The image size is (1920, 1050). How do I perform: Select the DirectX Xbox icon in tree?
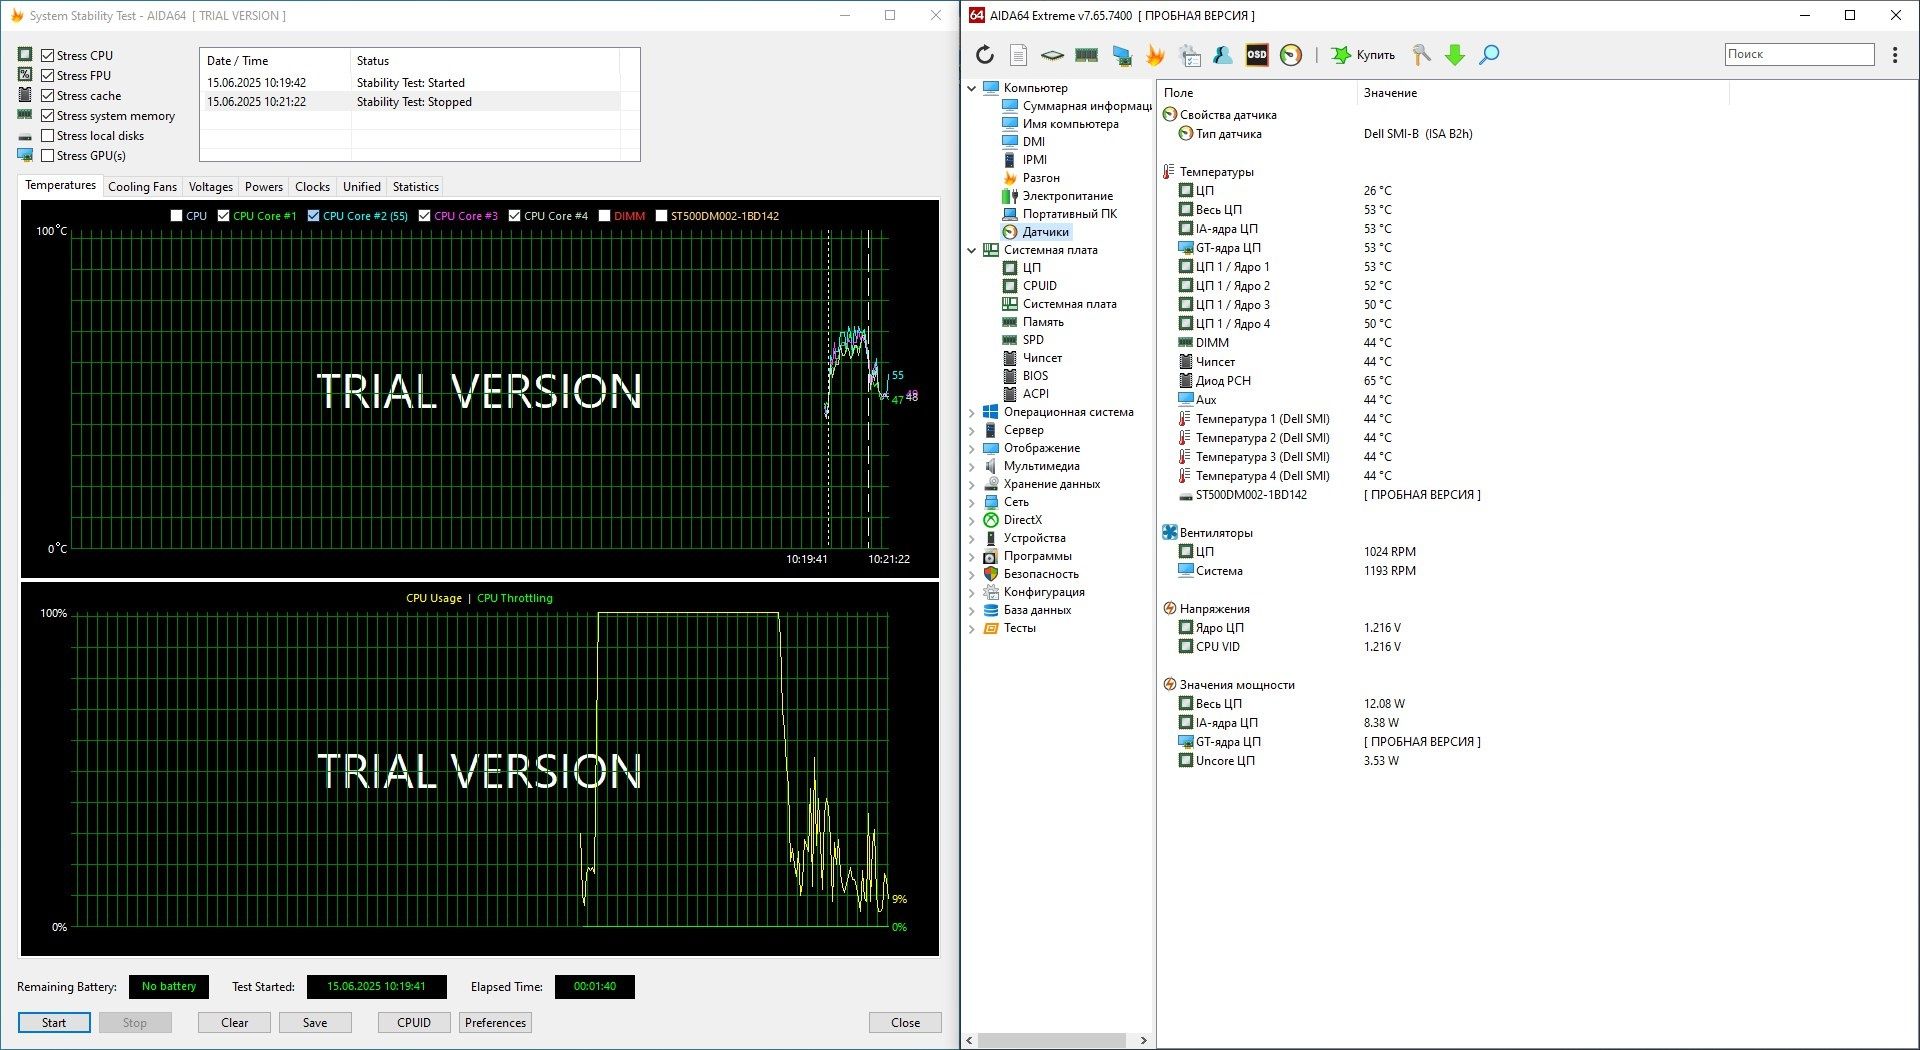pos(991,520)
